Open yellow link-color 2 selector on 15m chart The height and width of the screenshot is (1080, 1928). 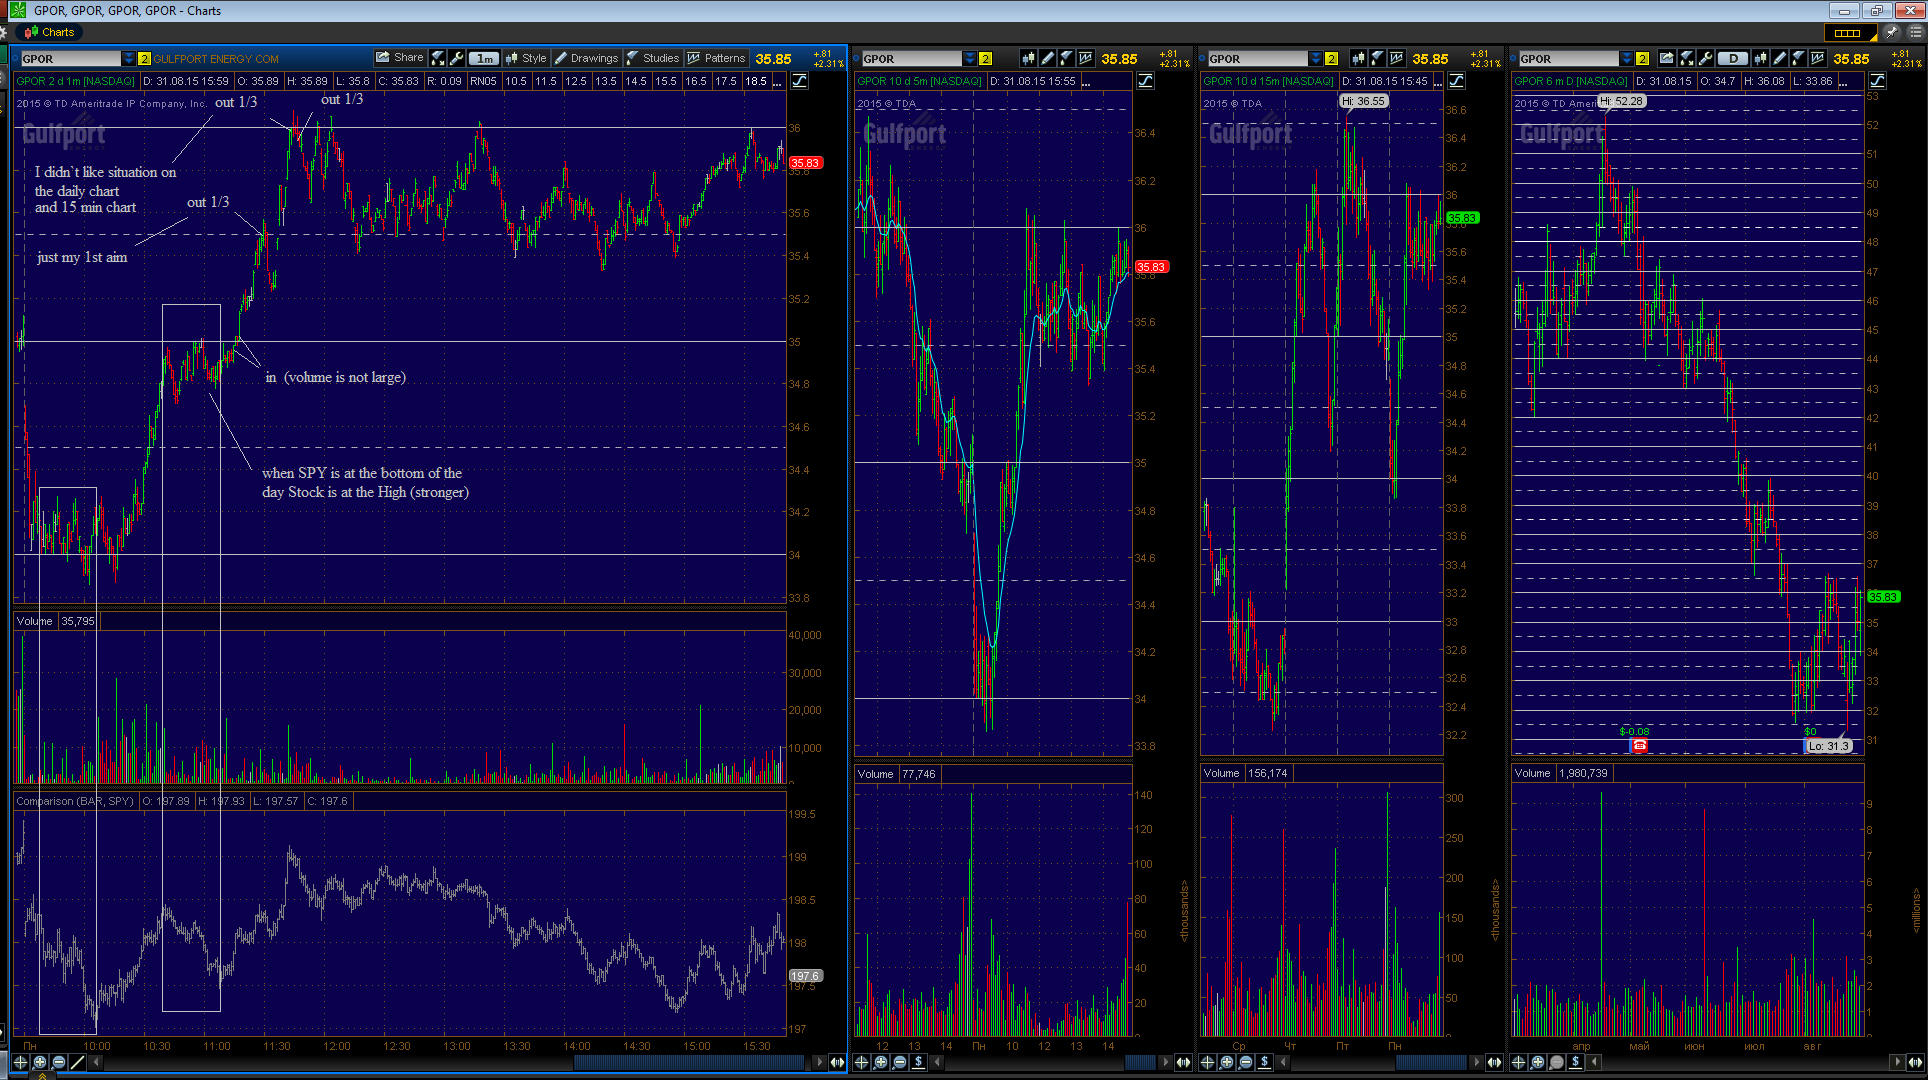pos(1331,58)
